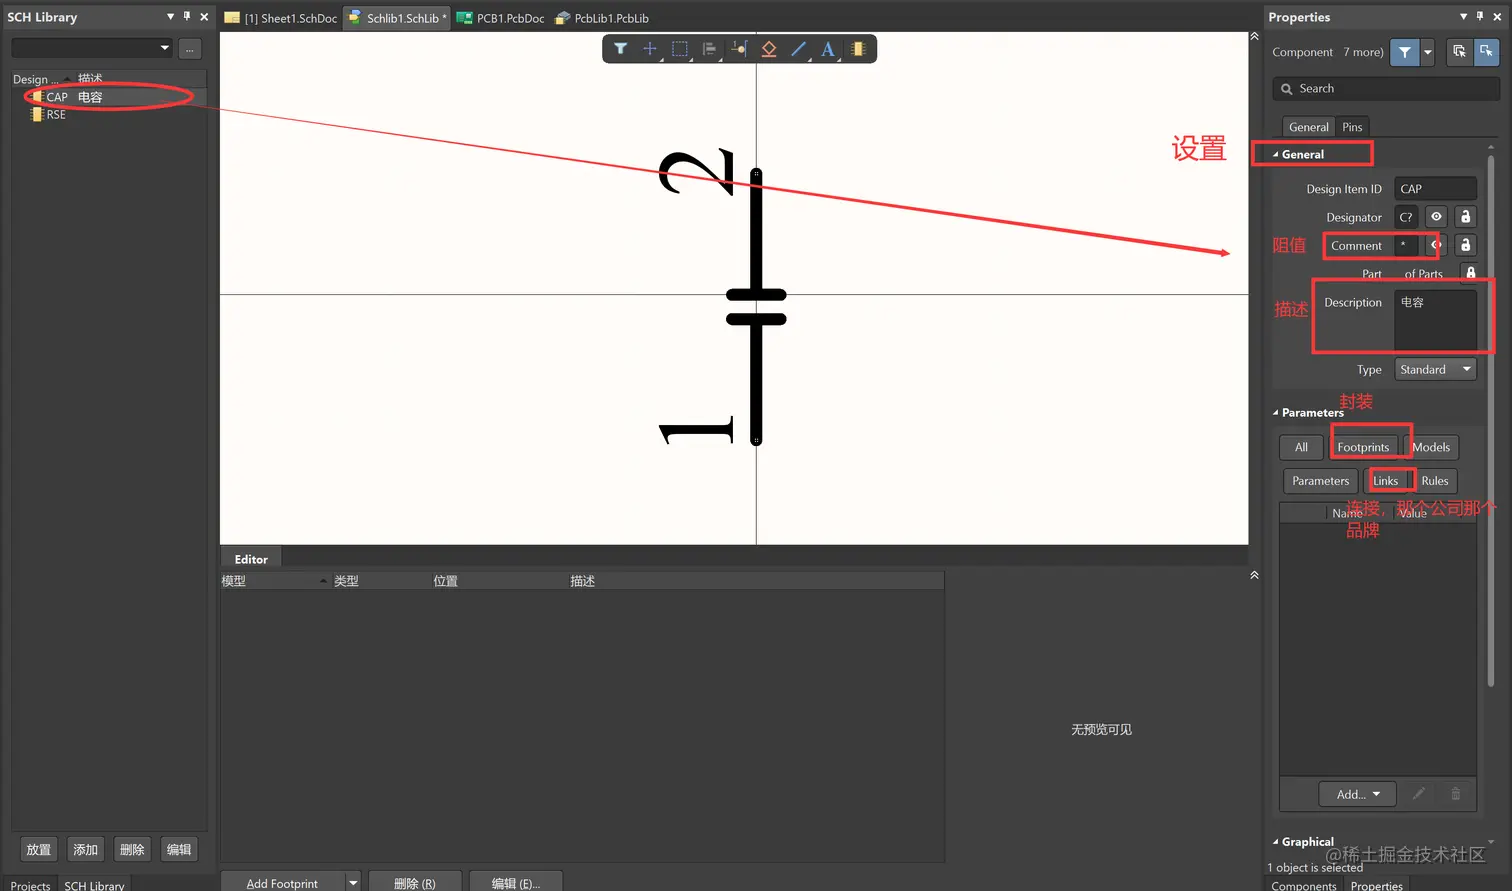Click the add component part icon
Image resolution: width=1512 pixels, height=891 pixels.
858,48
